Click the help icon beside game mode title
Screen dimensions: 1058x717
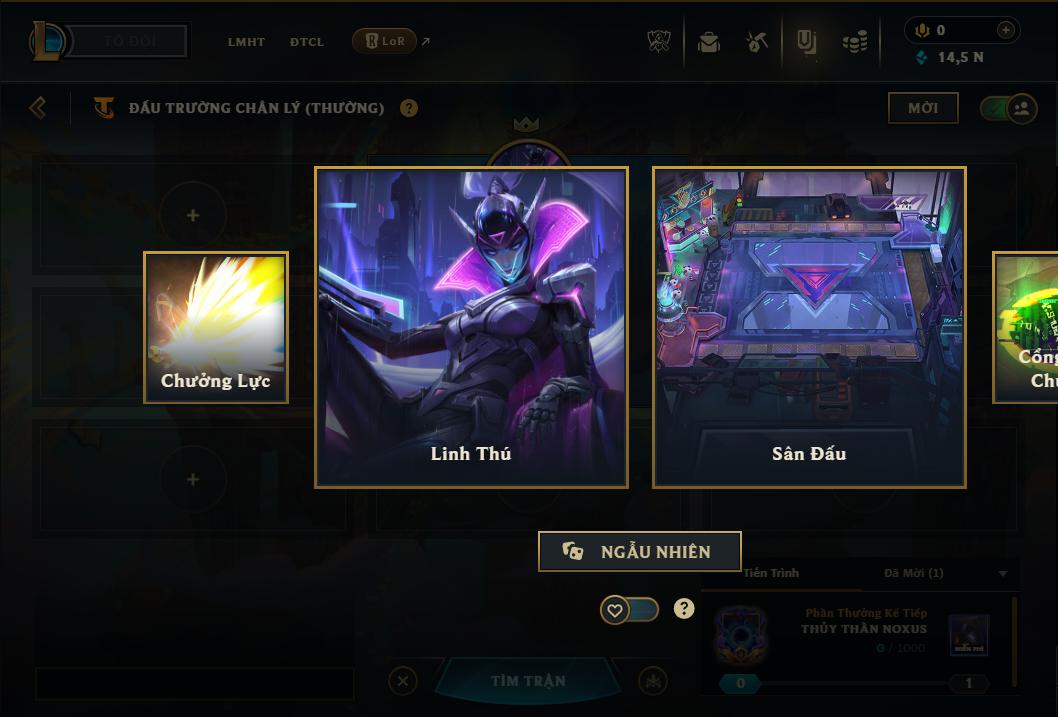[x=408, y=108]
